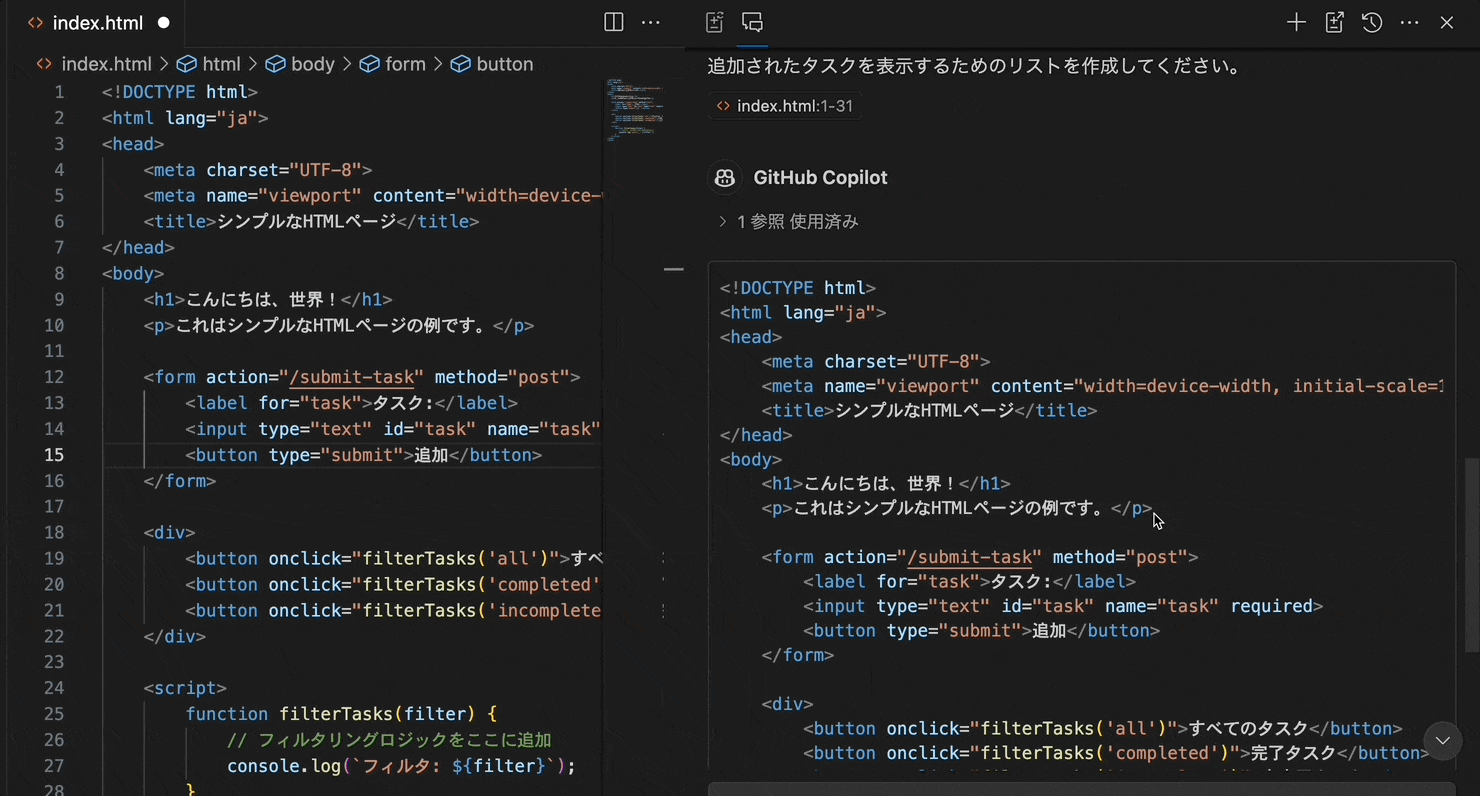Click line number 12 in the gutter
1480x796 pixels.
click(x=53, y=377)
